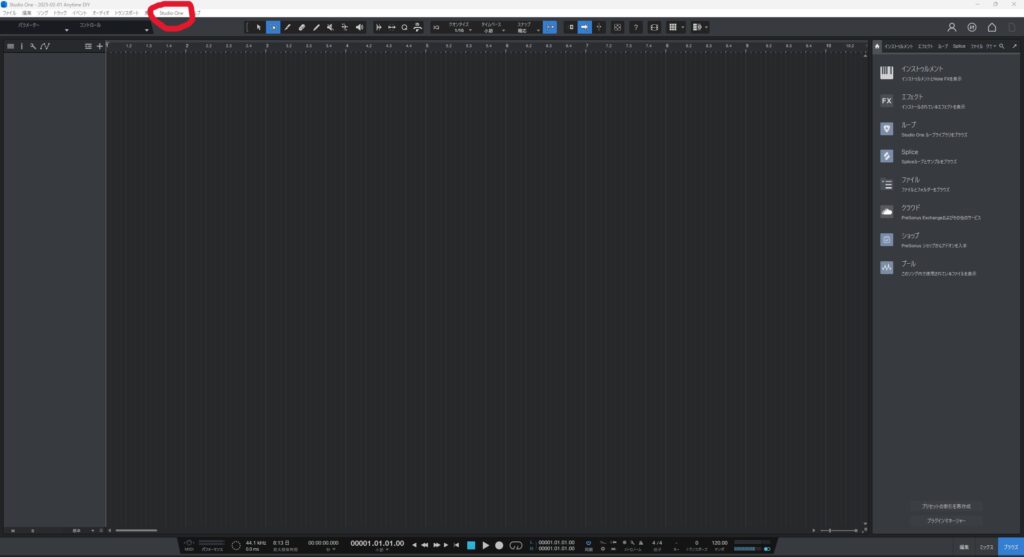
Task: Open the Instruments browser icon
Action: pyautogui.click(x=886, y=72)
